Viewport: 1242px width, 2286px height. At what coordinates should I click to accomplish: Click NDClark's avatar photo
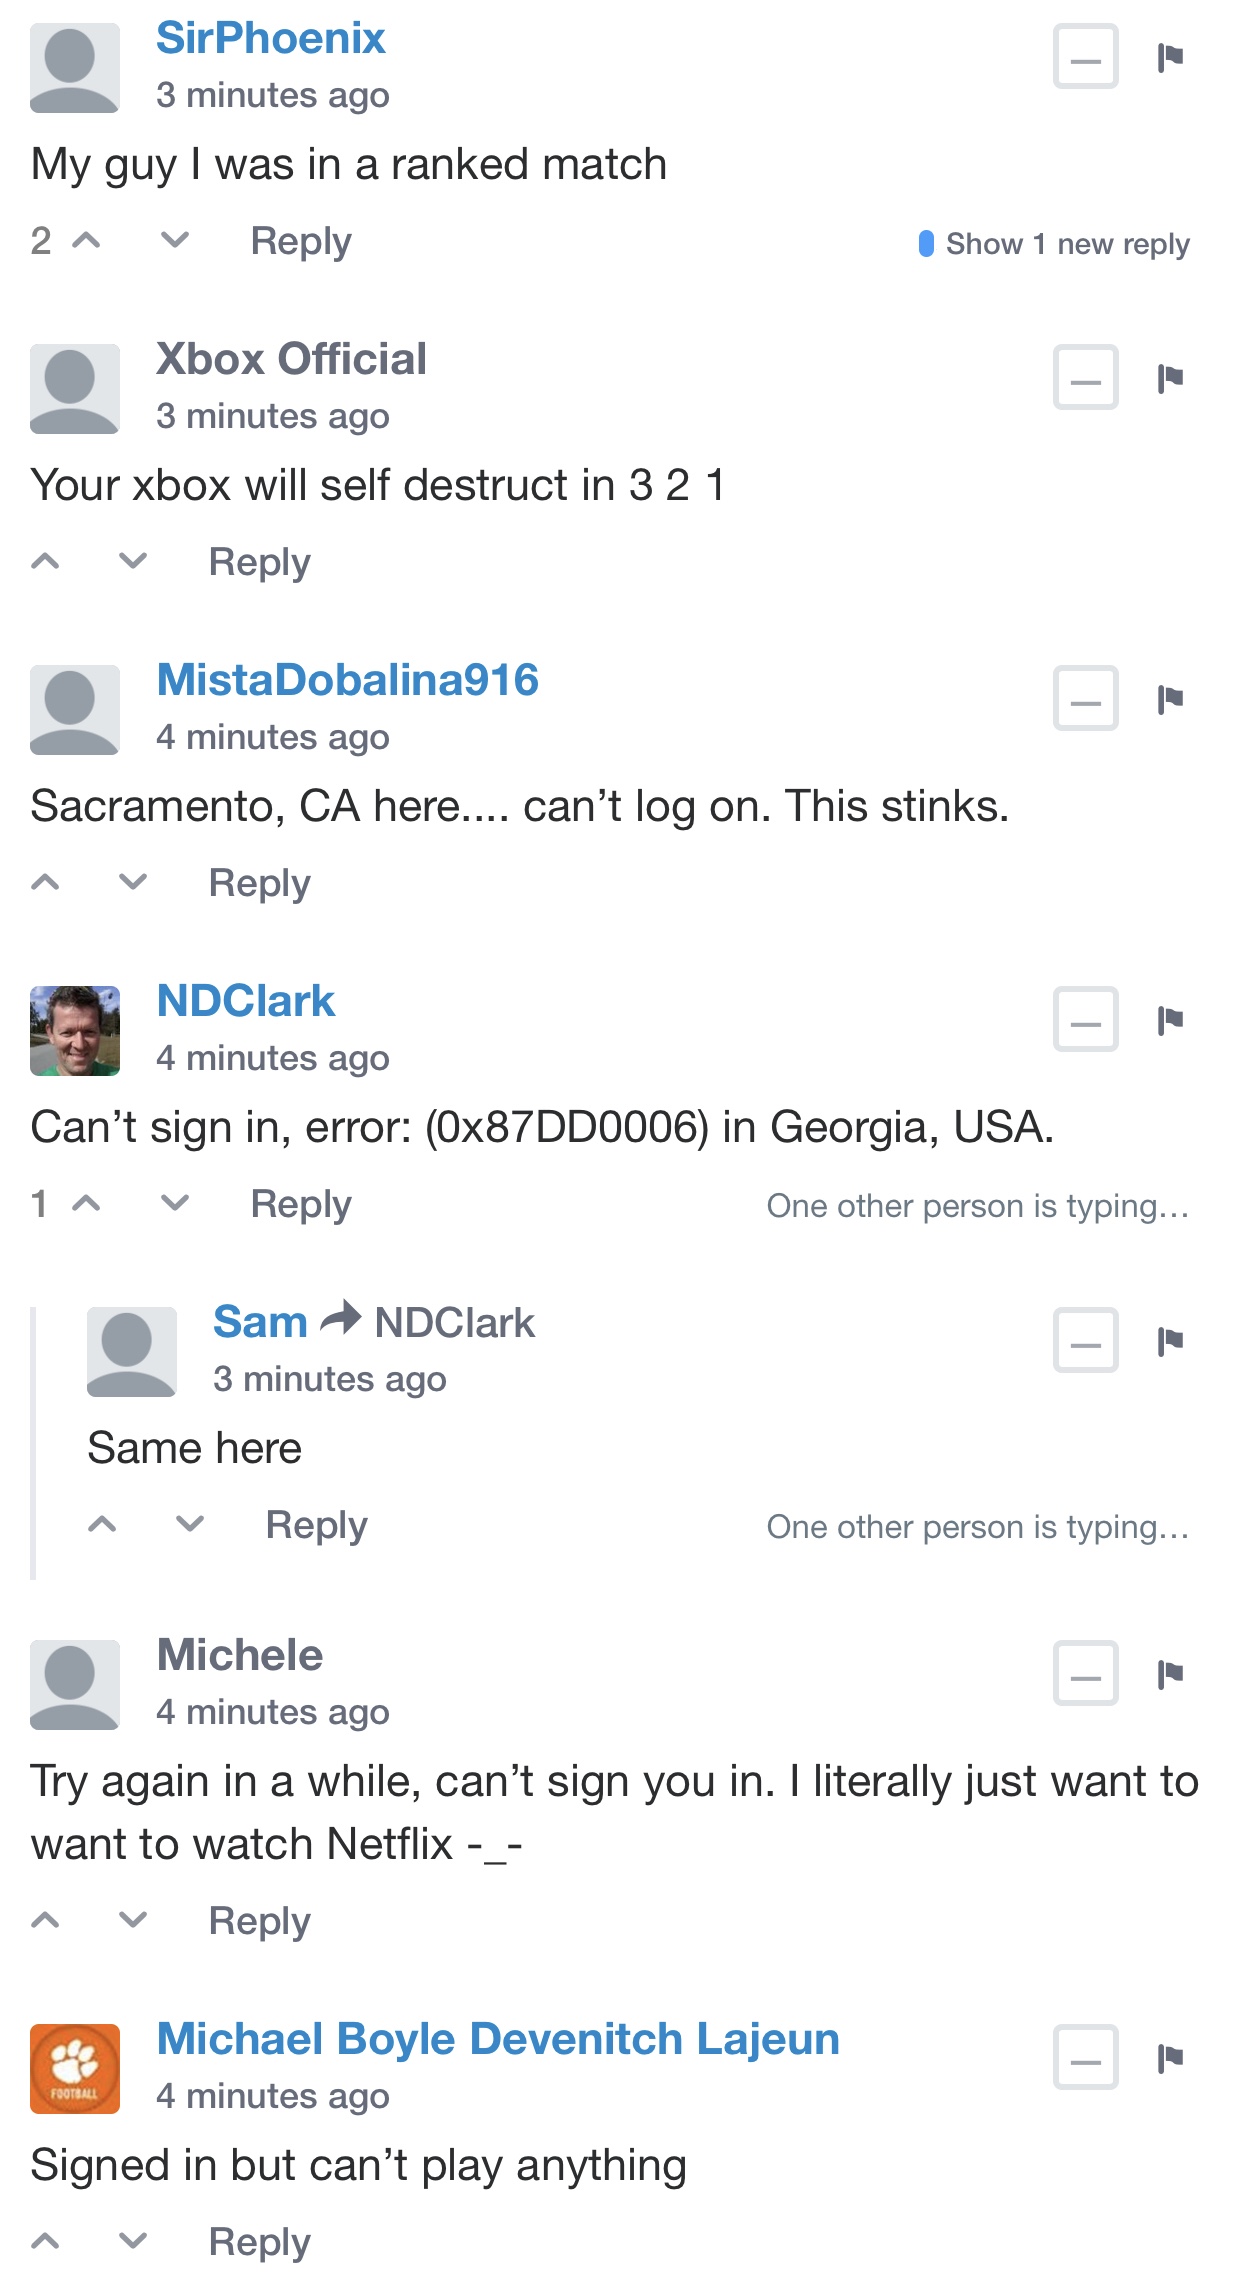[x=75, y=1031]
